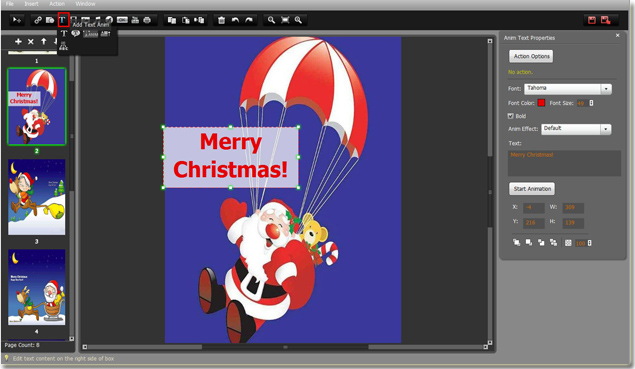Click the copy icon in toolbar
This screenshot has width=635, height=369.
172,20
